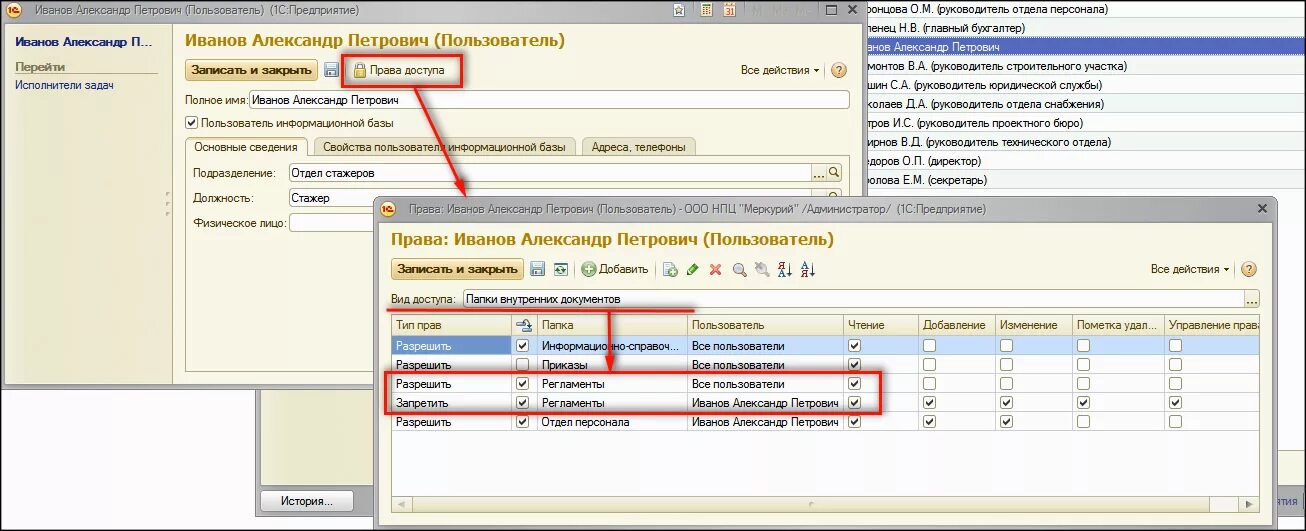Viewport: 1306px width, 531px height.
Task: Toggle Добавление in the Запретить Регламенты row
Action: (x=930, y=403)
